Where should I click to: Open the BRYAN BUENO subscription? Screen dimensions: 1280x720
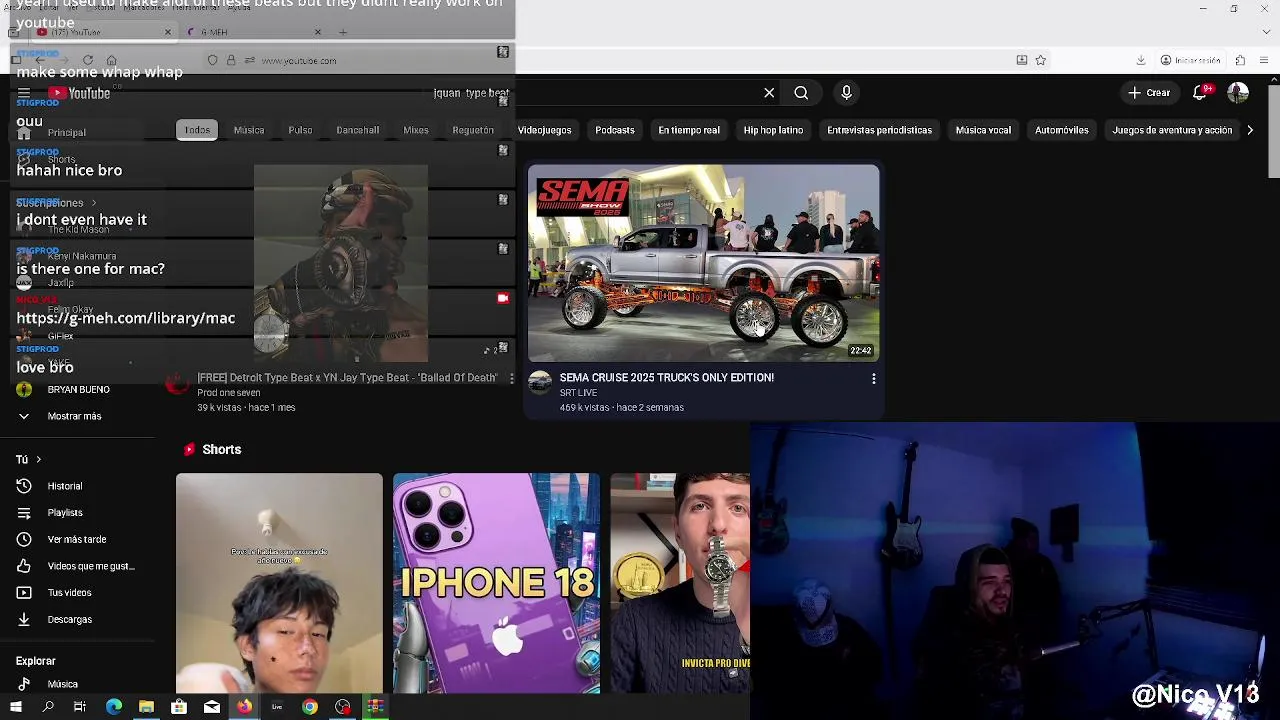coord(78,390)
